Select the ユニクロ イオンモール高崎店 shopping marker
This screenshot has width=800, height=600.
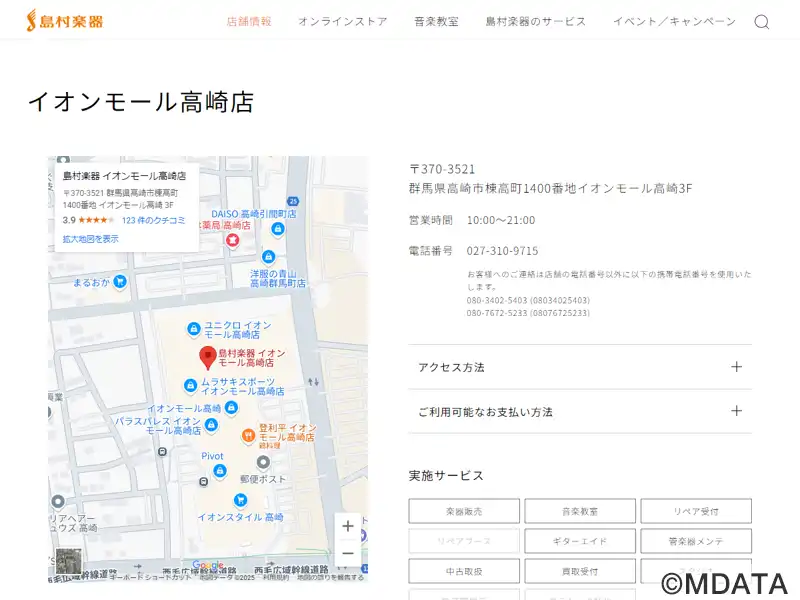pos(193,329)
